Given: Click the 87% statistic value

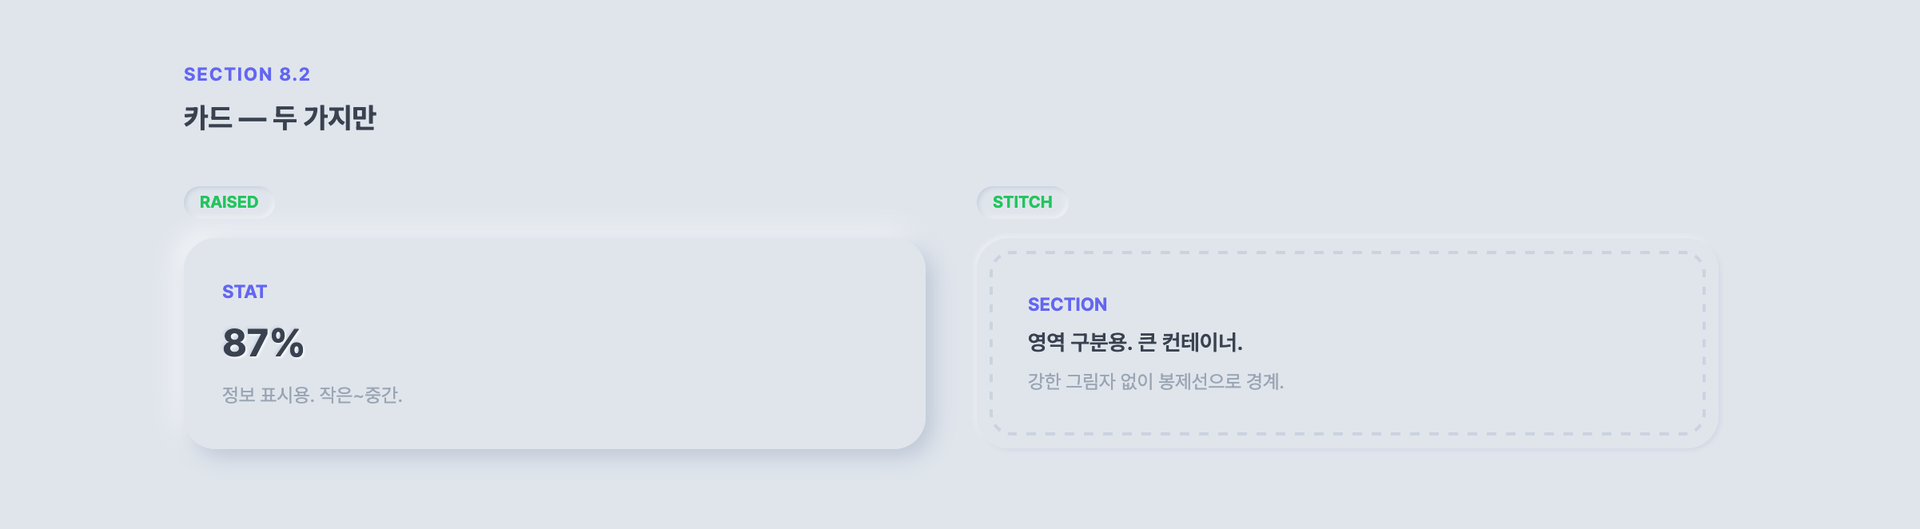Looking at the screenshot, I should [263, 343].
